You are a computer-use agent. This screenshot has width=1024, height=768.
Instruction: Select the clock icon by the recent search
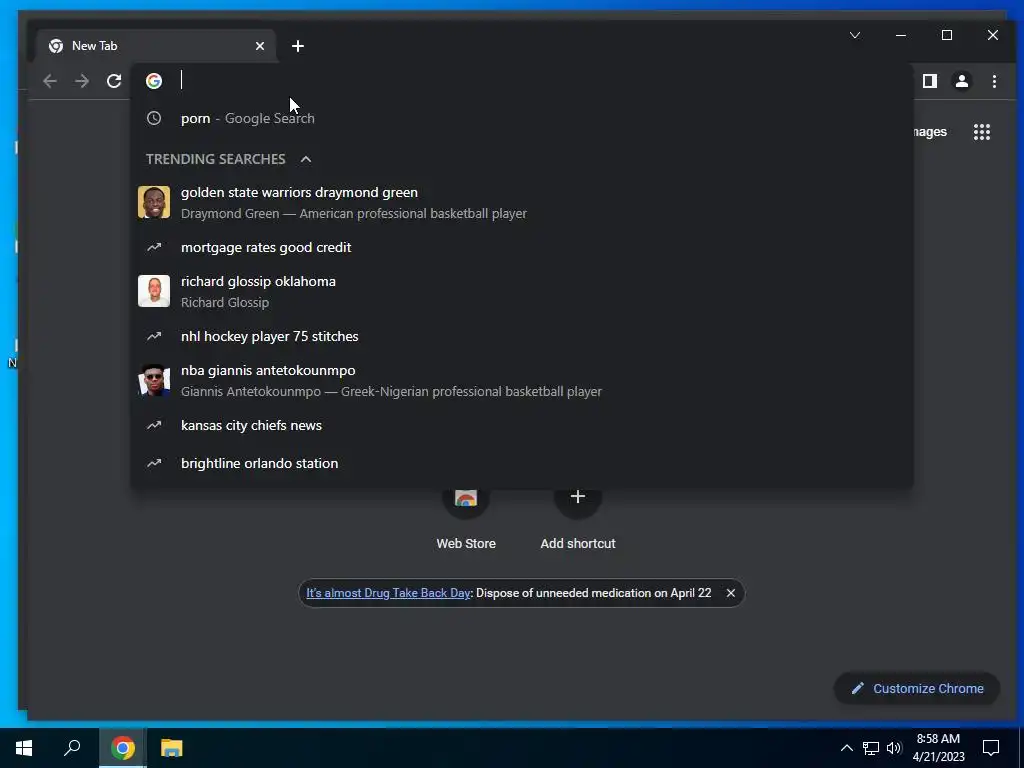(x=154, y=118)
